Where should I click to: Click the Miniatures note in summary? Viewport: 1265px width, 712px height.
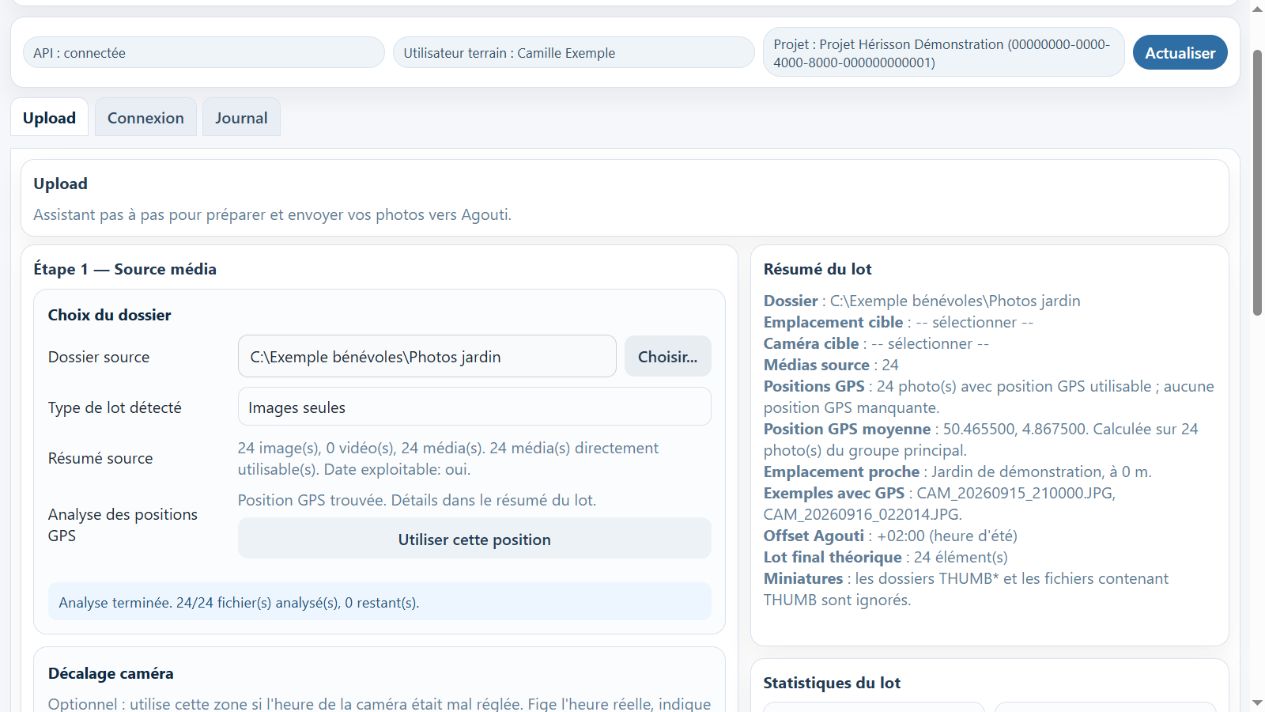[966, 589]
